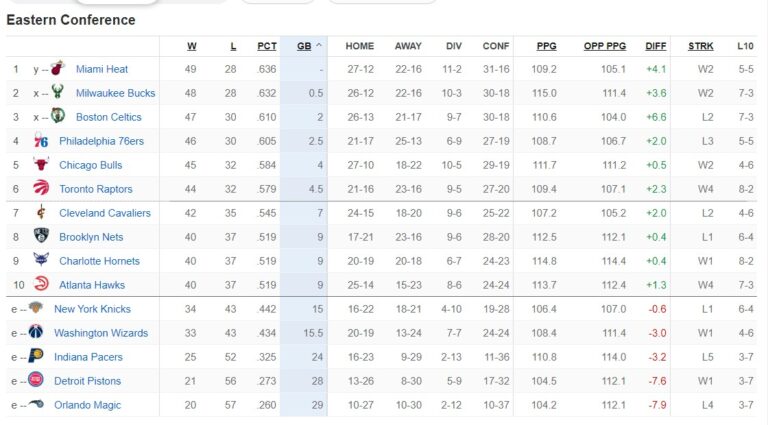Sort by the DIFF column header

(656, 46)
